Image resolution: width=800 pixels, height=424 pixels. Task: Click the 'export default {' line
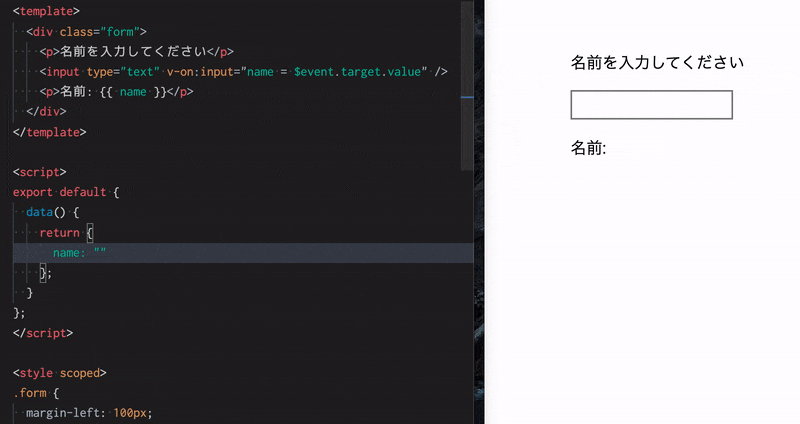pyautogui.click(x=66, y=192)
